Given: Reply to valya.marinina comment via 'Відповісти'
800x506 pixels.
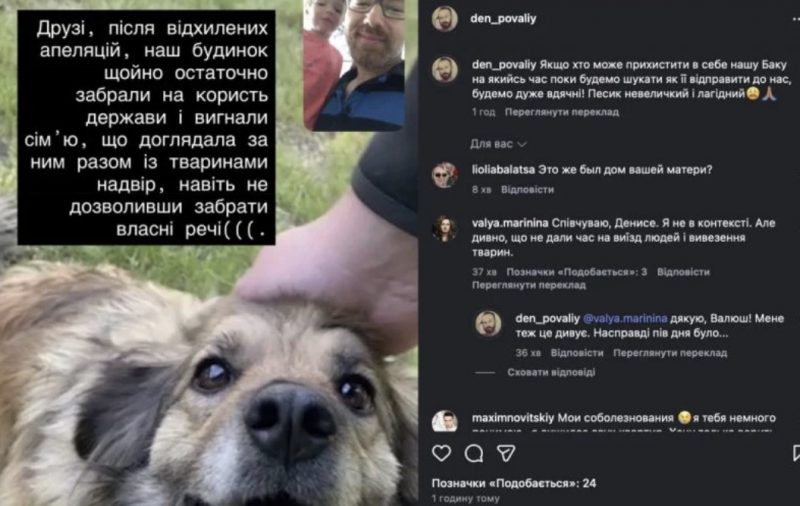Looking at the screenshot, I should tap(683, 272).
